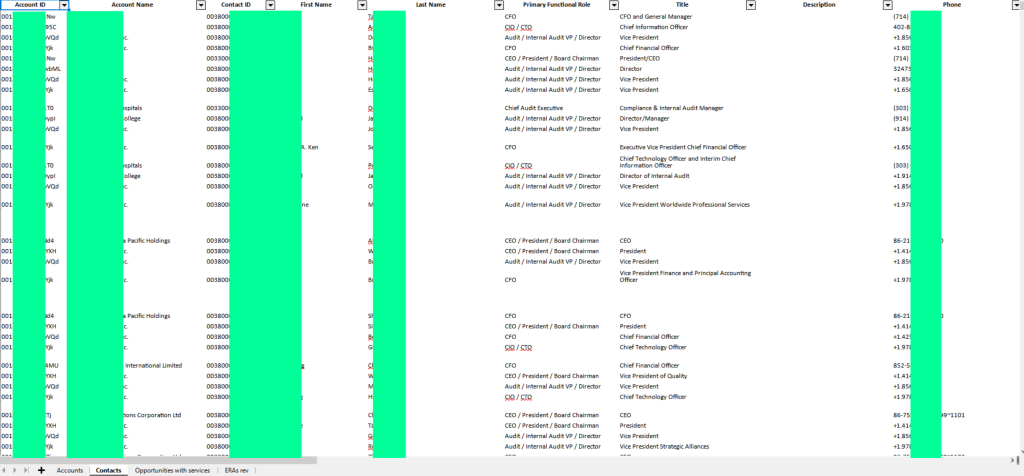The height and width of the screenshot is (476, 1024).
Task: Select the Contacts sheet tab
Action: point(108,470)
